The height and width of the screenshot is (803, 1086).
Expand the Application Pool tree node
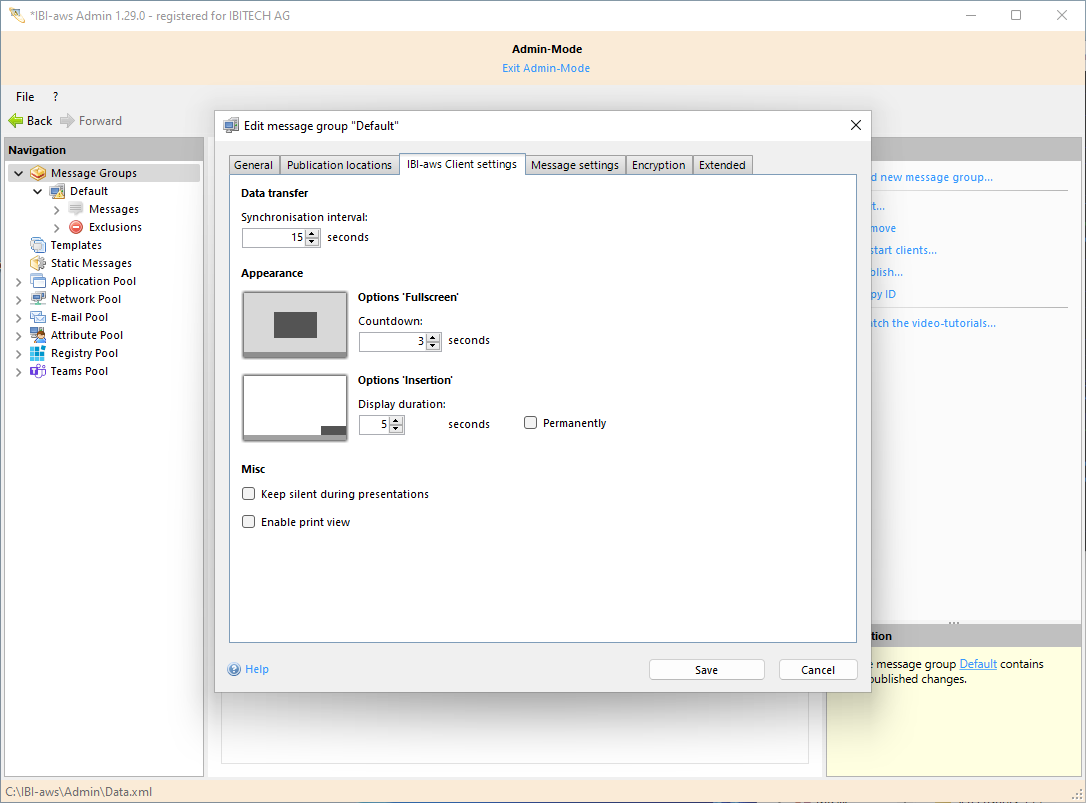tap(19, 282)
